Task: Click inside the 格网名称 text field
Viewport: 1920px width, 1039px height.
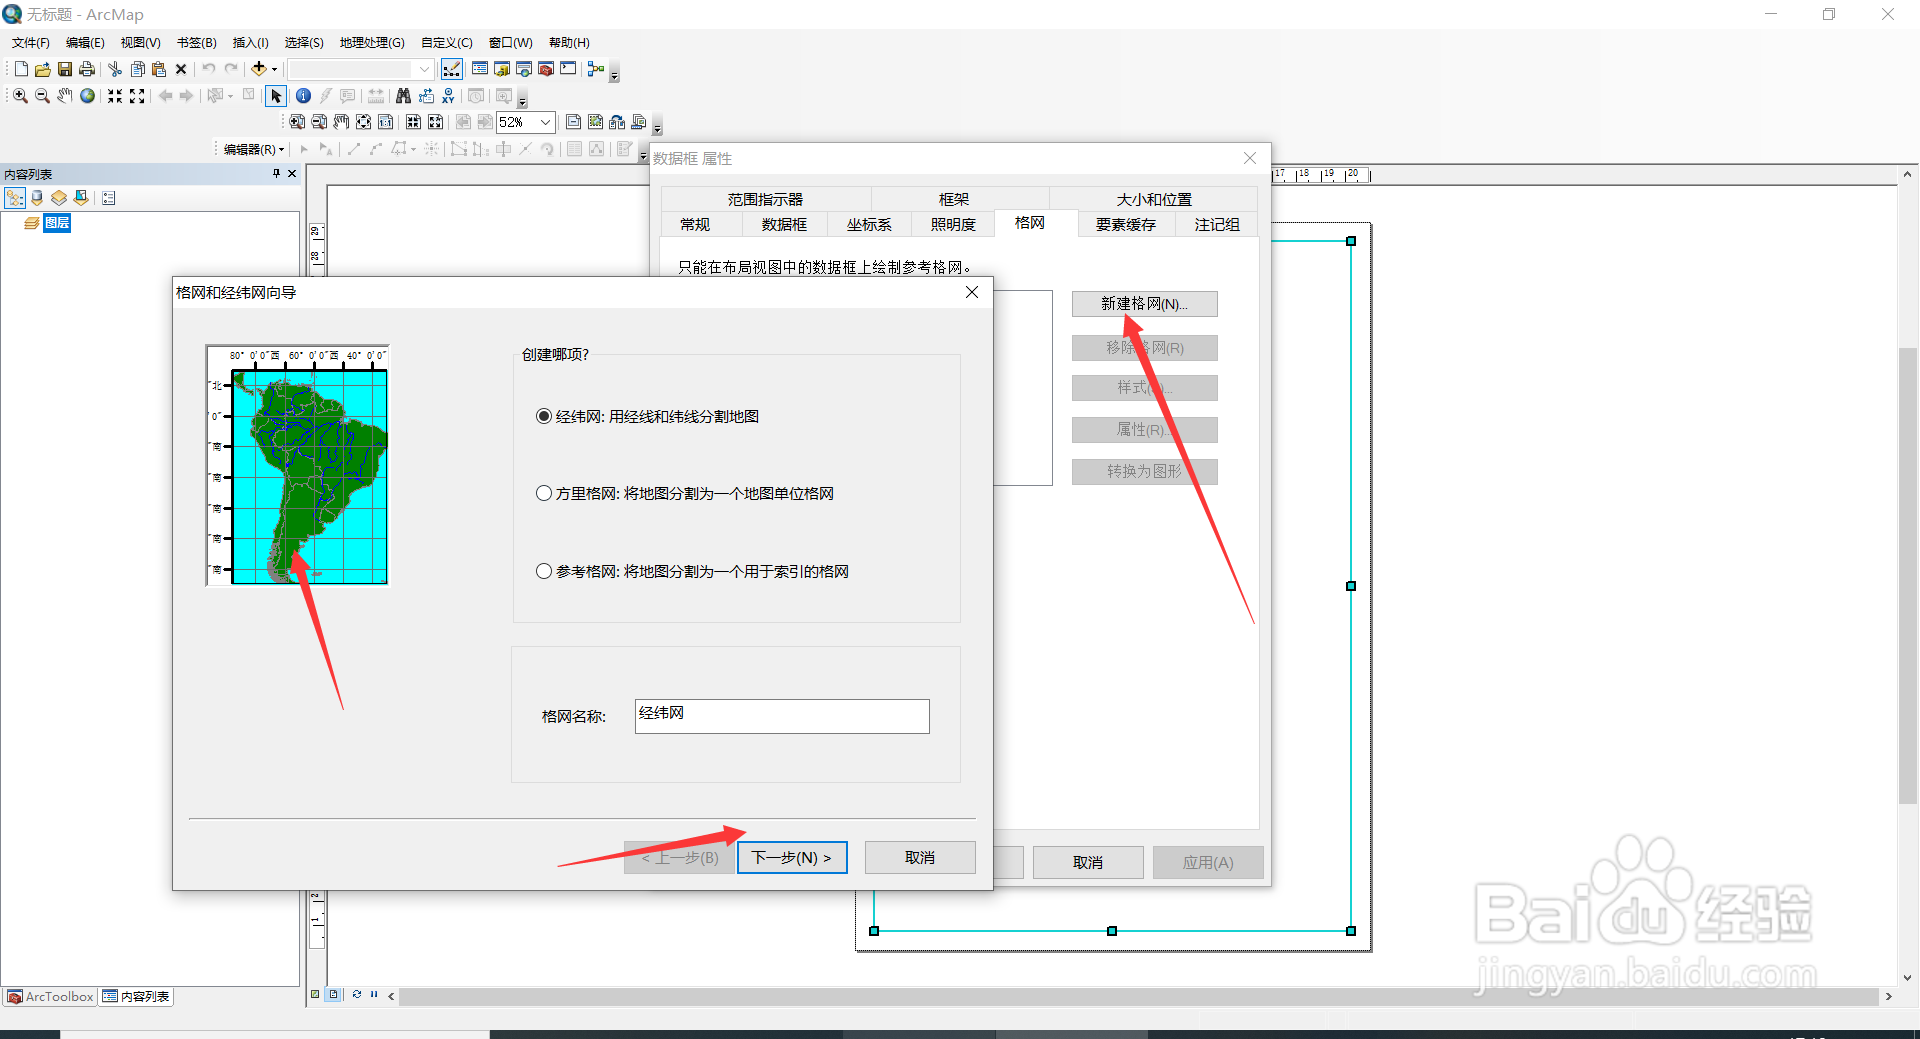Action: click(x=781, y=716)
